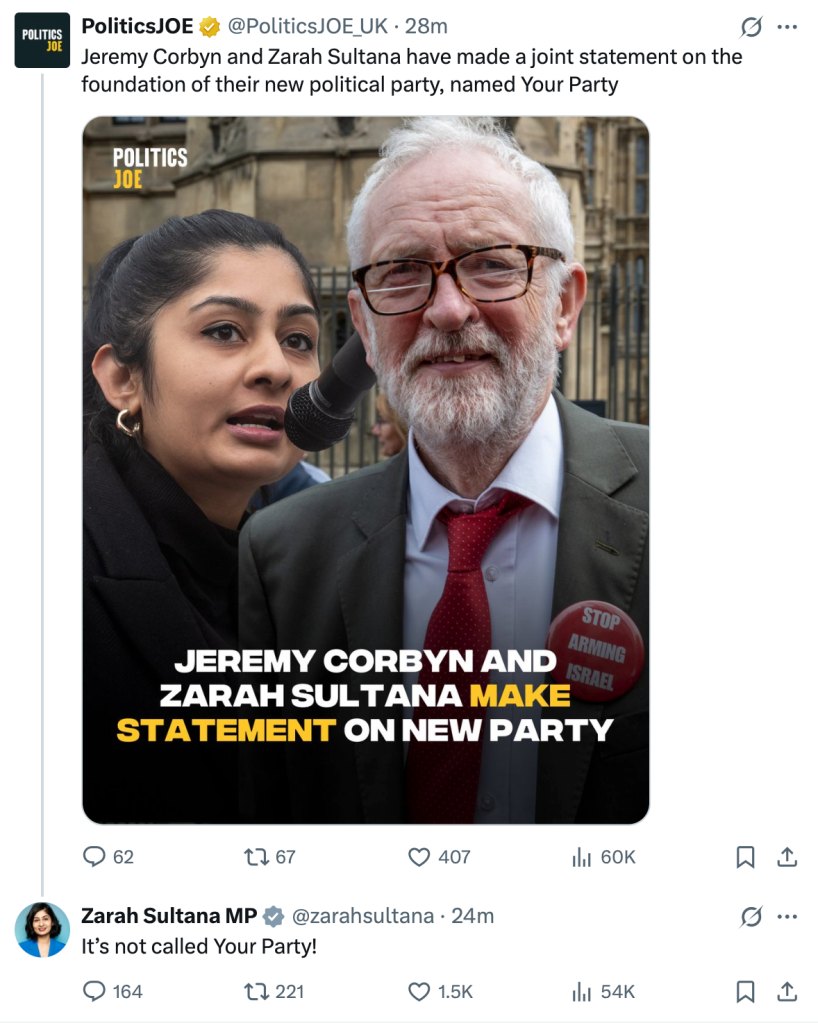Open Grok icon on Zarah Sultana's reply
The image size is (818, 1023).
click(x=750, y=916)
